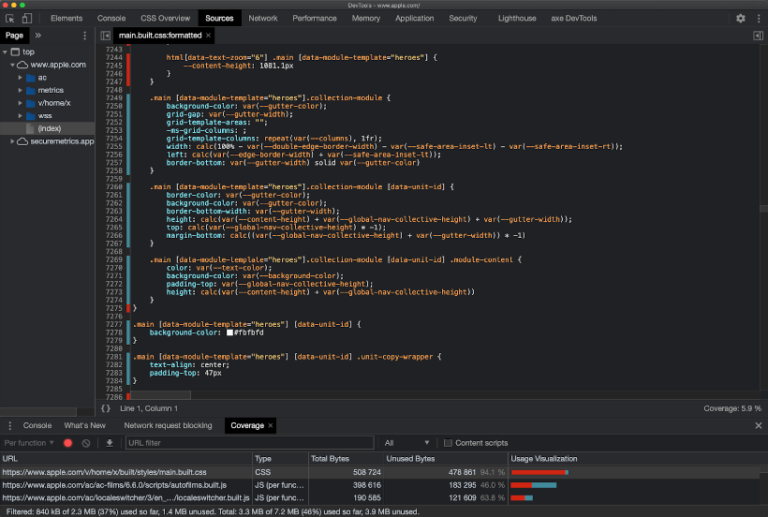Open the Lighthouse tab
The height and width of the screenshot is (517, 768).
click(516, 18)
